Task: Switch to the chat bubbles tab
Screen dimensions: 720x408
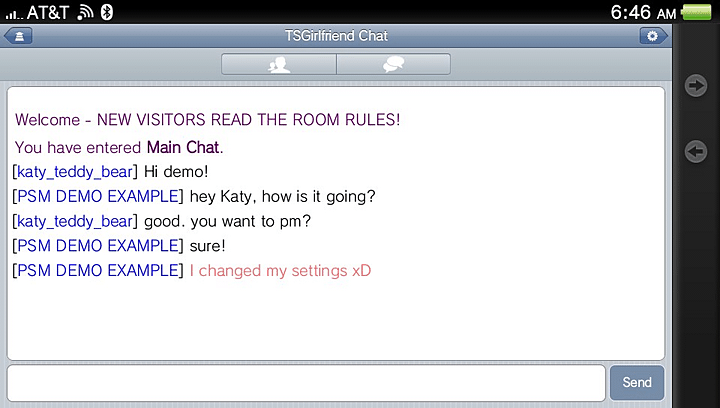Action: (394, 64)
